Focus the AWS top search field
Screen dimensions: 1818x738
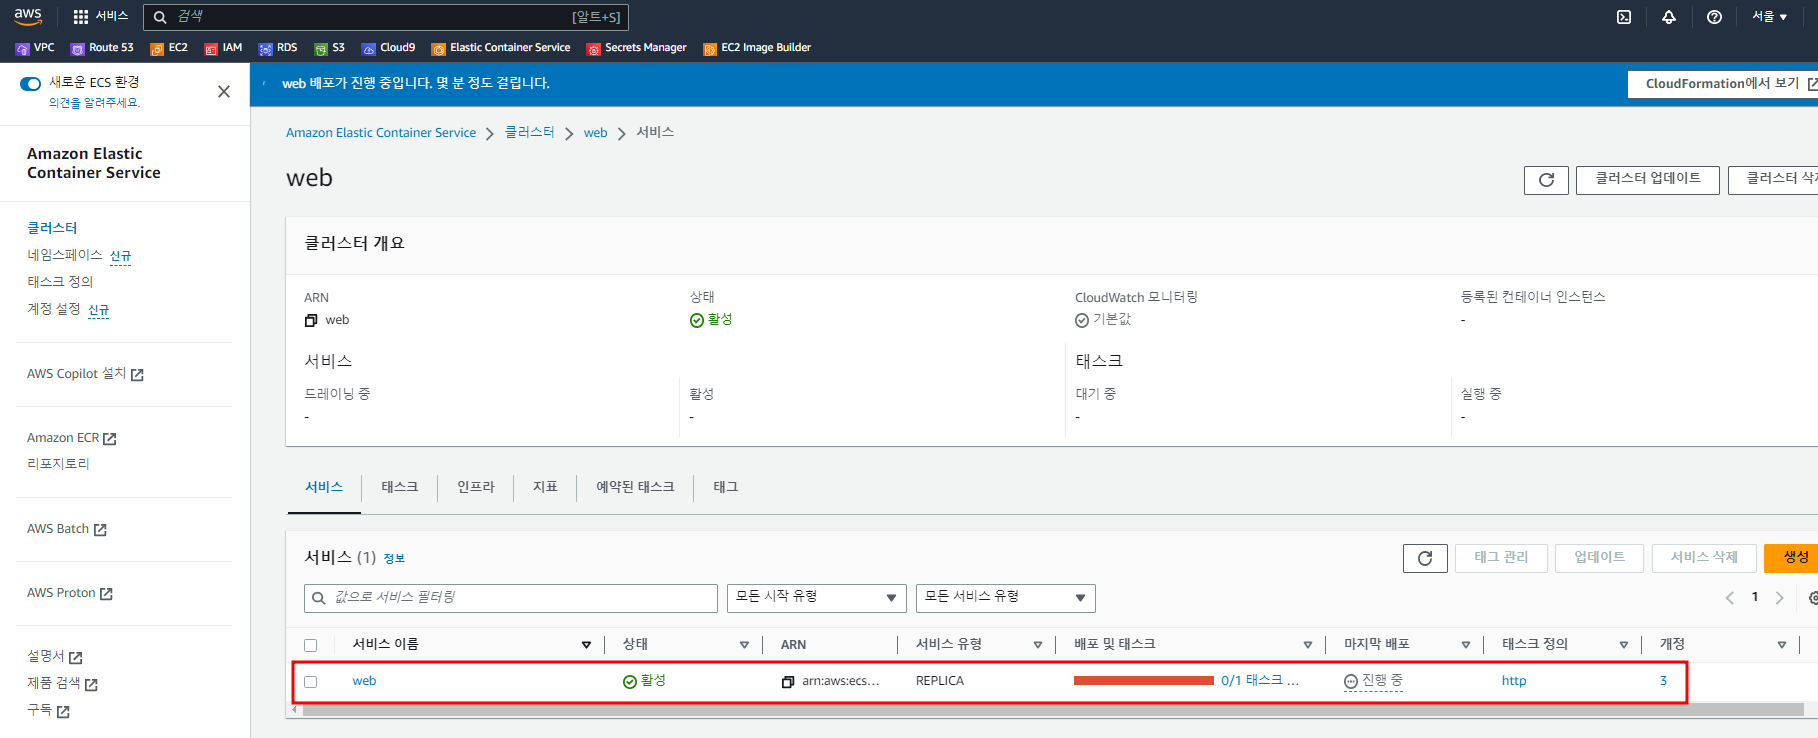[x=386, y=17]
